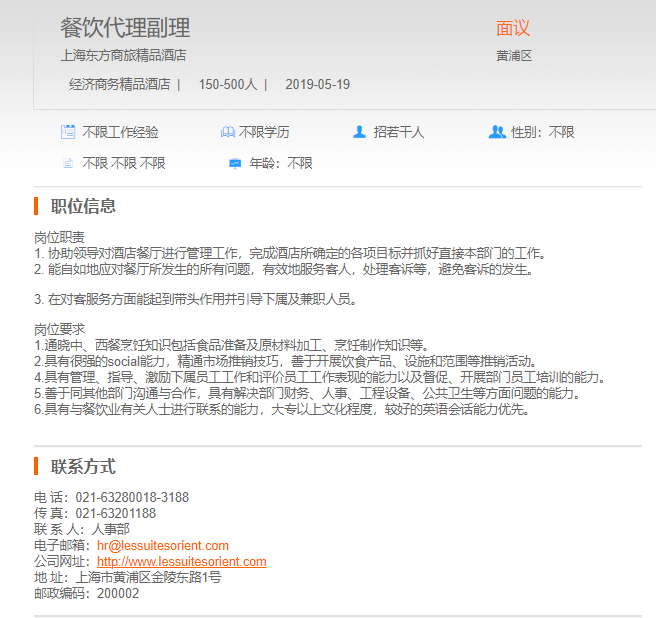Click the education book icon
Image resolution: width=656 pixels, height=618 pixels.
pos(227,132)
